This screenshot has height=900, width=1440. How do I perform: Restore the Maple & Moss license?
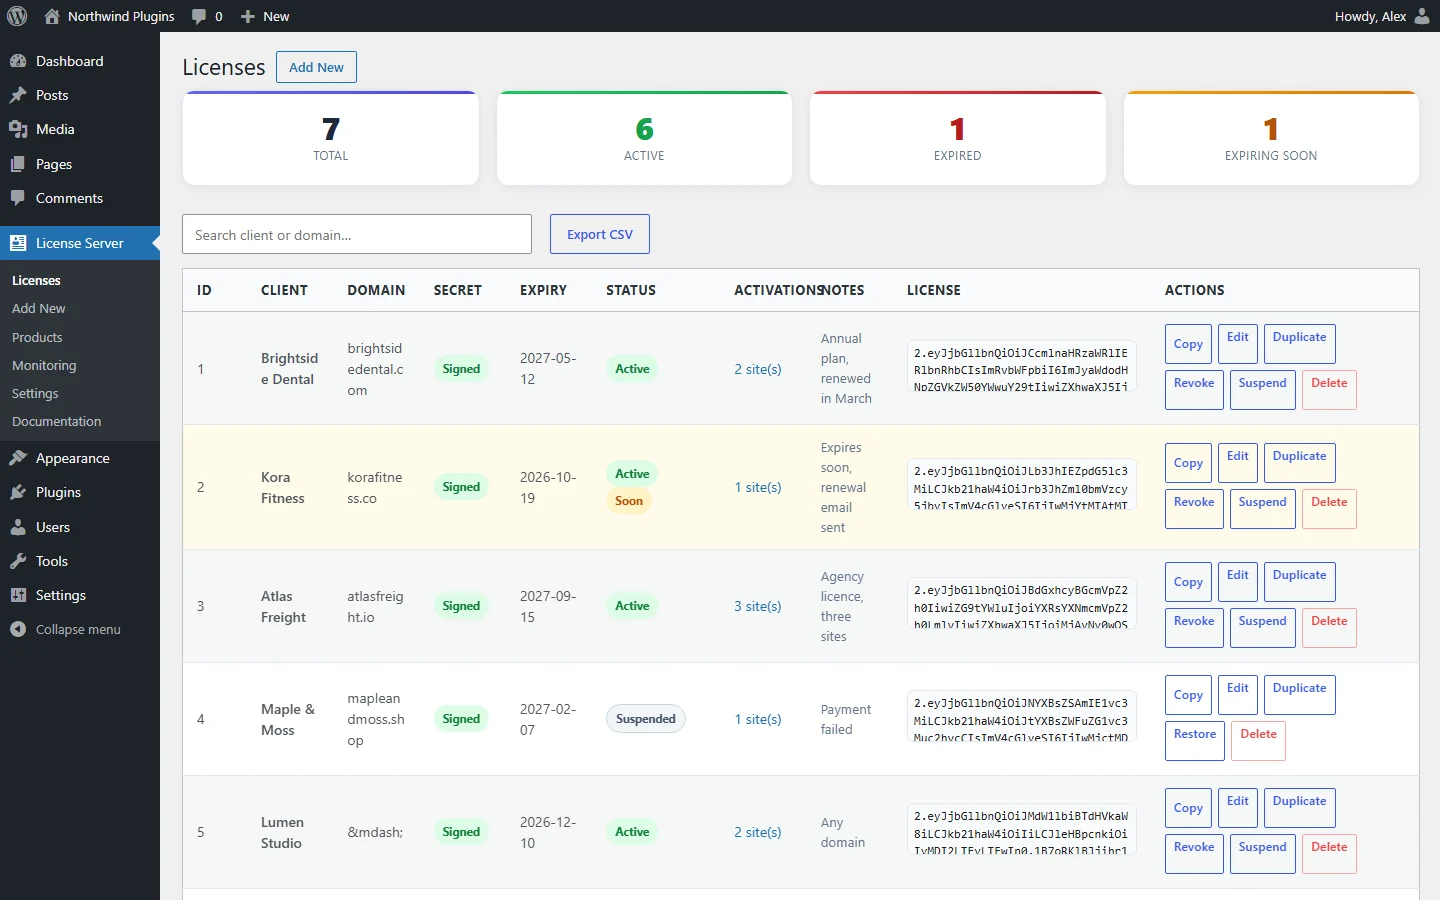coord(1195,740)
